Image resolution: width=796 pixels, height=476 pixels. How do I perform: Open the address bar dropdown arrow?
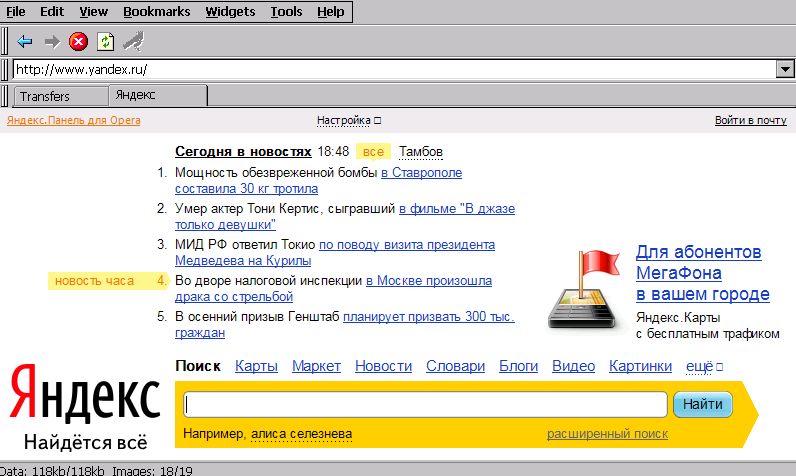pyautogui.click(x=785, y=70)
